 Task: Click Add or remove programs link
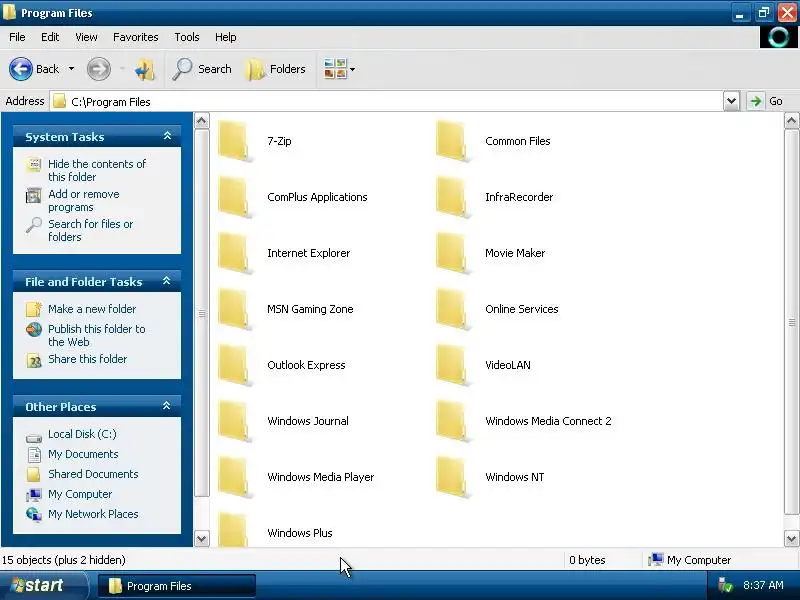pyautogui.click(x=84, y=201)
